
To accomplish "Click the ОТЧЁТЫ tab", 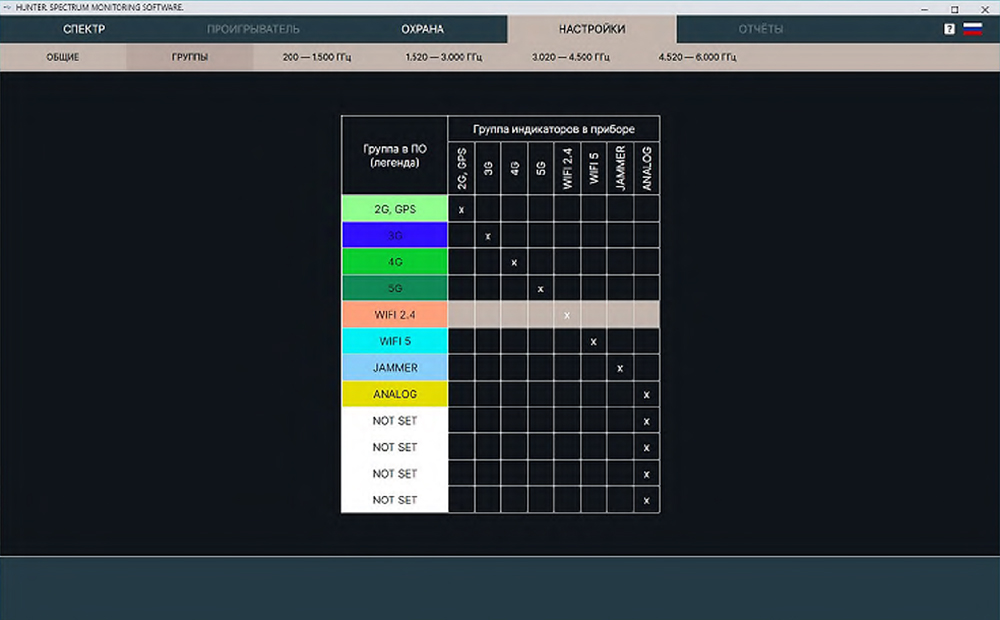I will pos(760,29).
